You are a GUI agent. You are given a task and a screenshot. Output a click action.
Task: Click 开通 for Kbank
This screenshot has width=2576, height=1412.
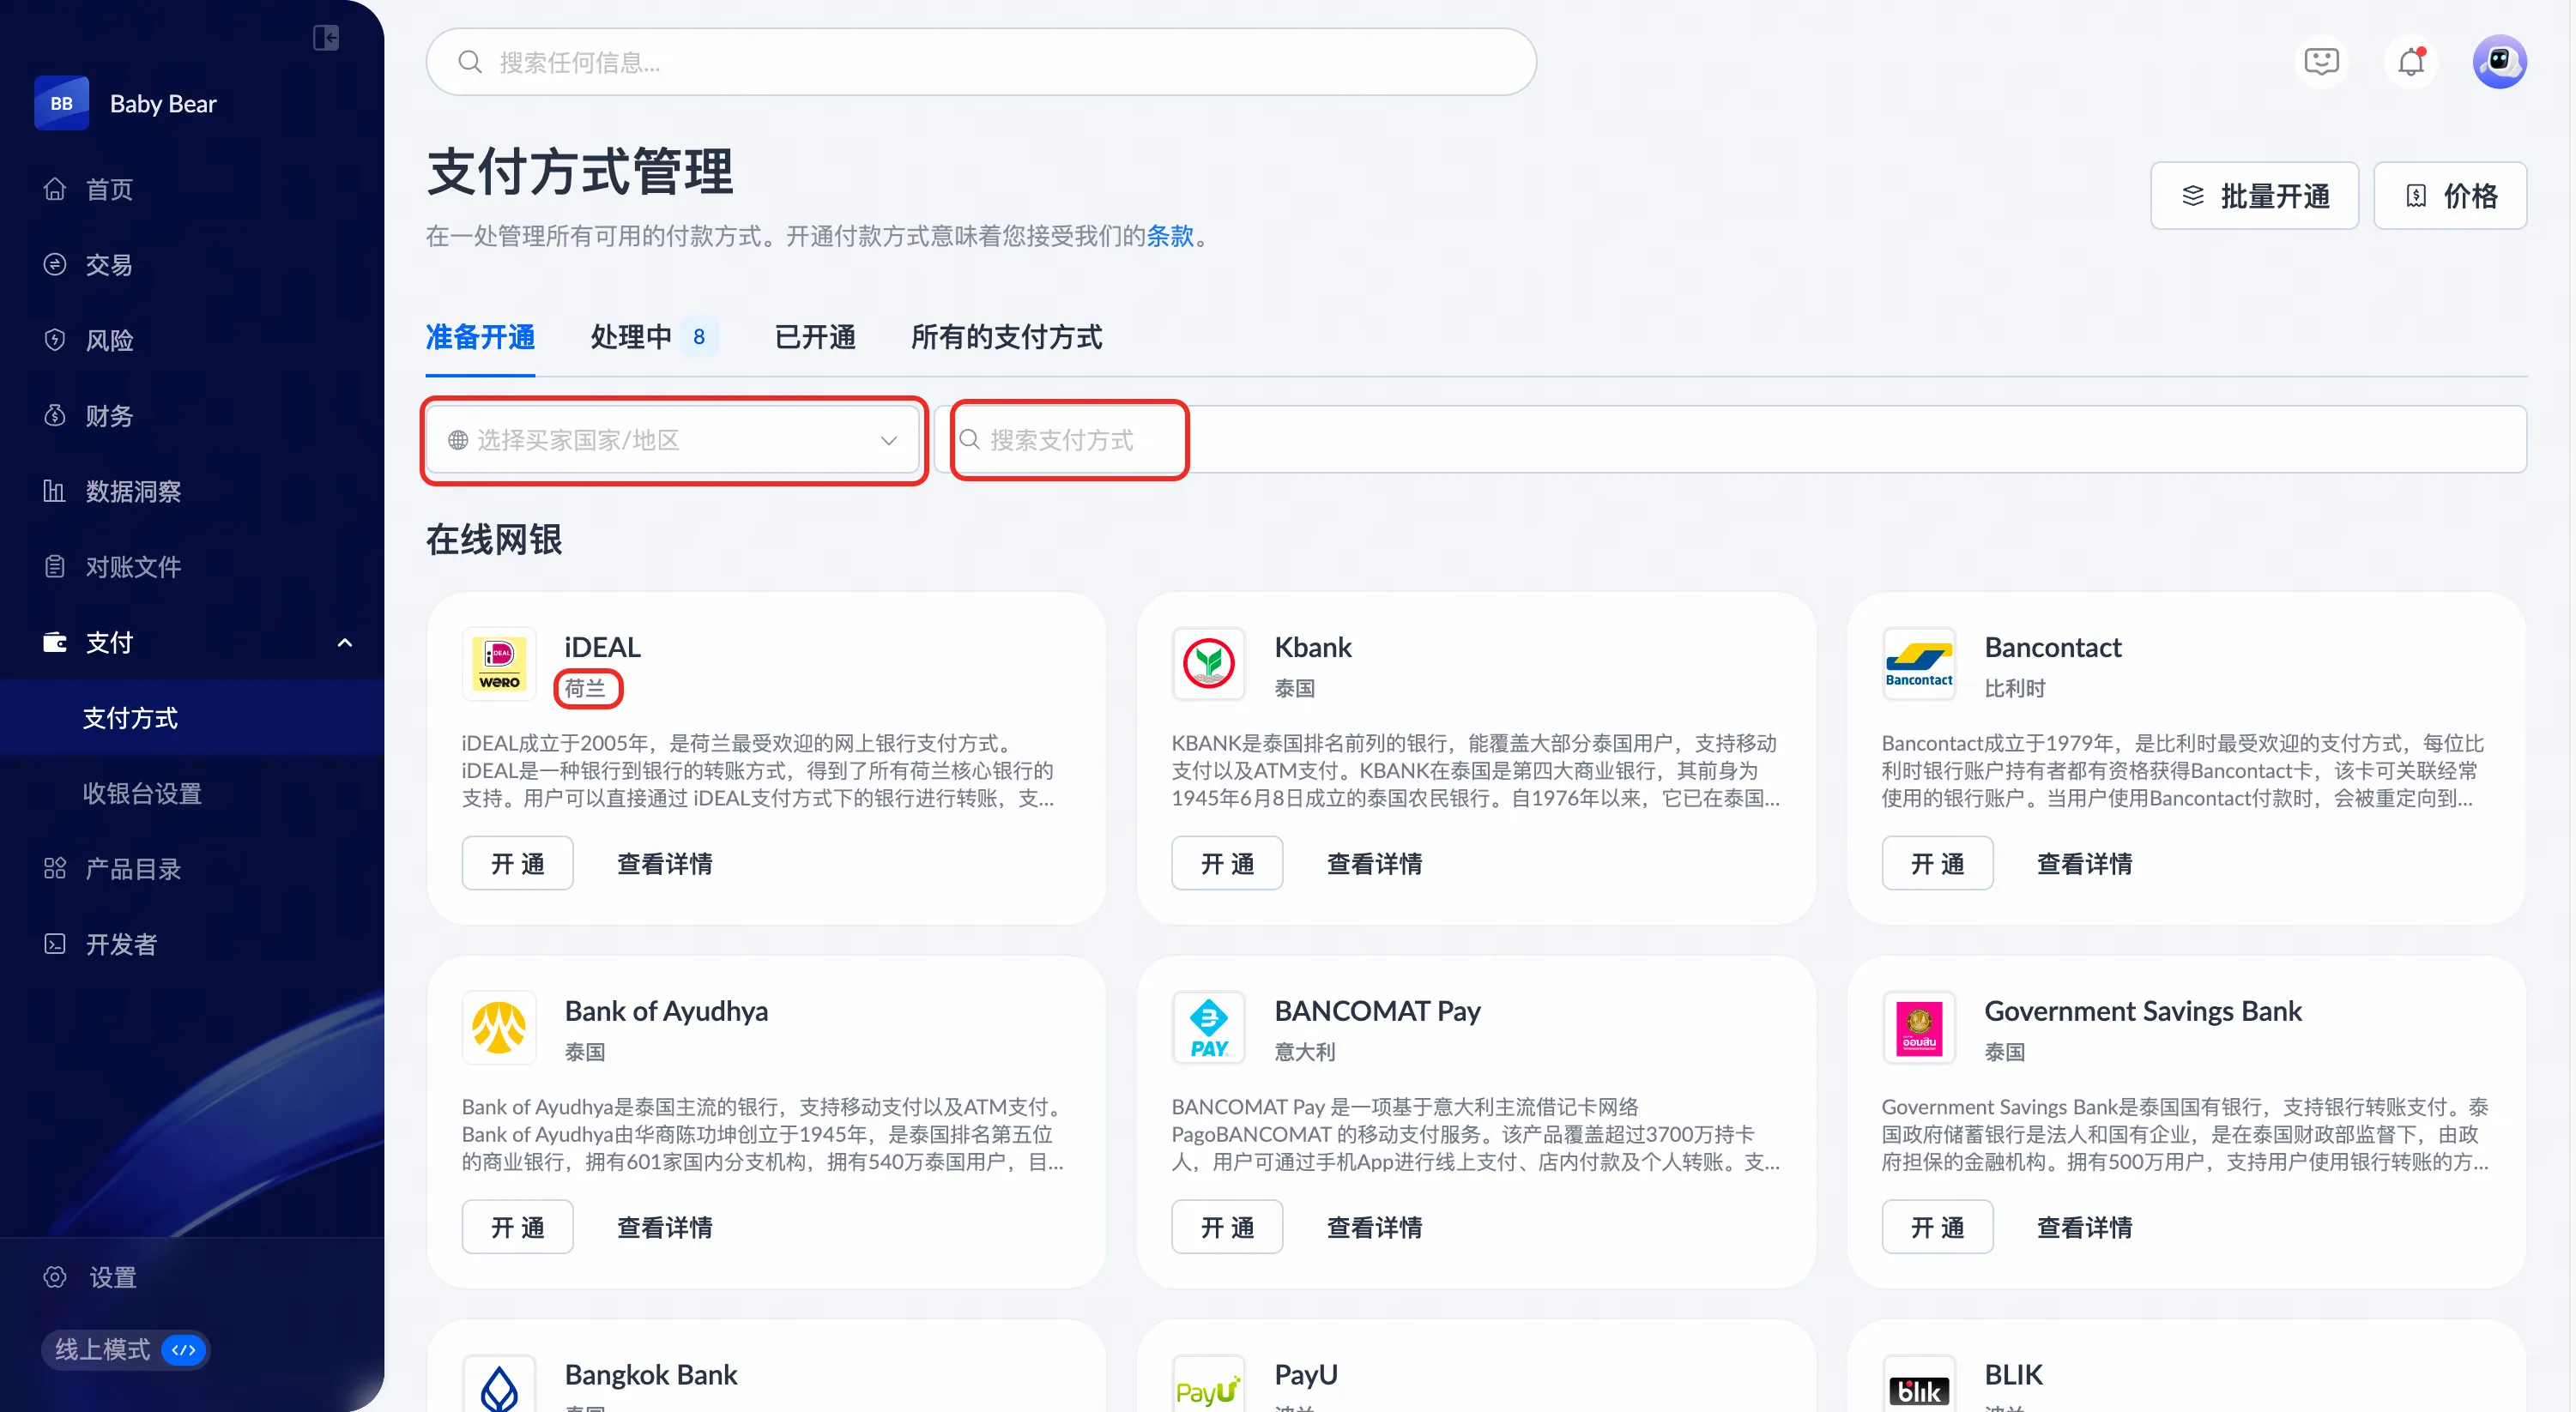tap(1227, 863)
